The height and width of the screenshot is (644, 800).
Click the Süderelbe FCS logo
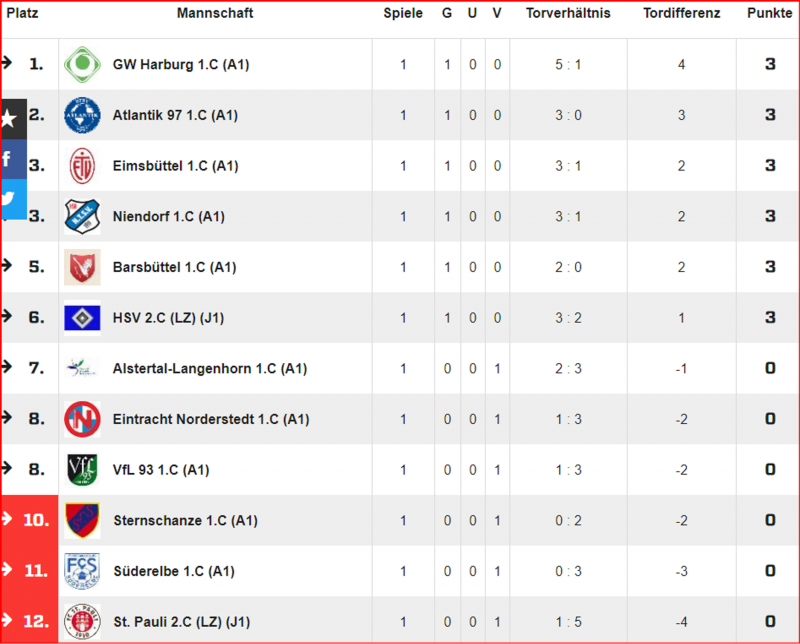[x=82, y=571]
